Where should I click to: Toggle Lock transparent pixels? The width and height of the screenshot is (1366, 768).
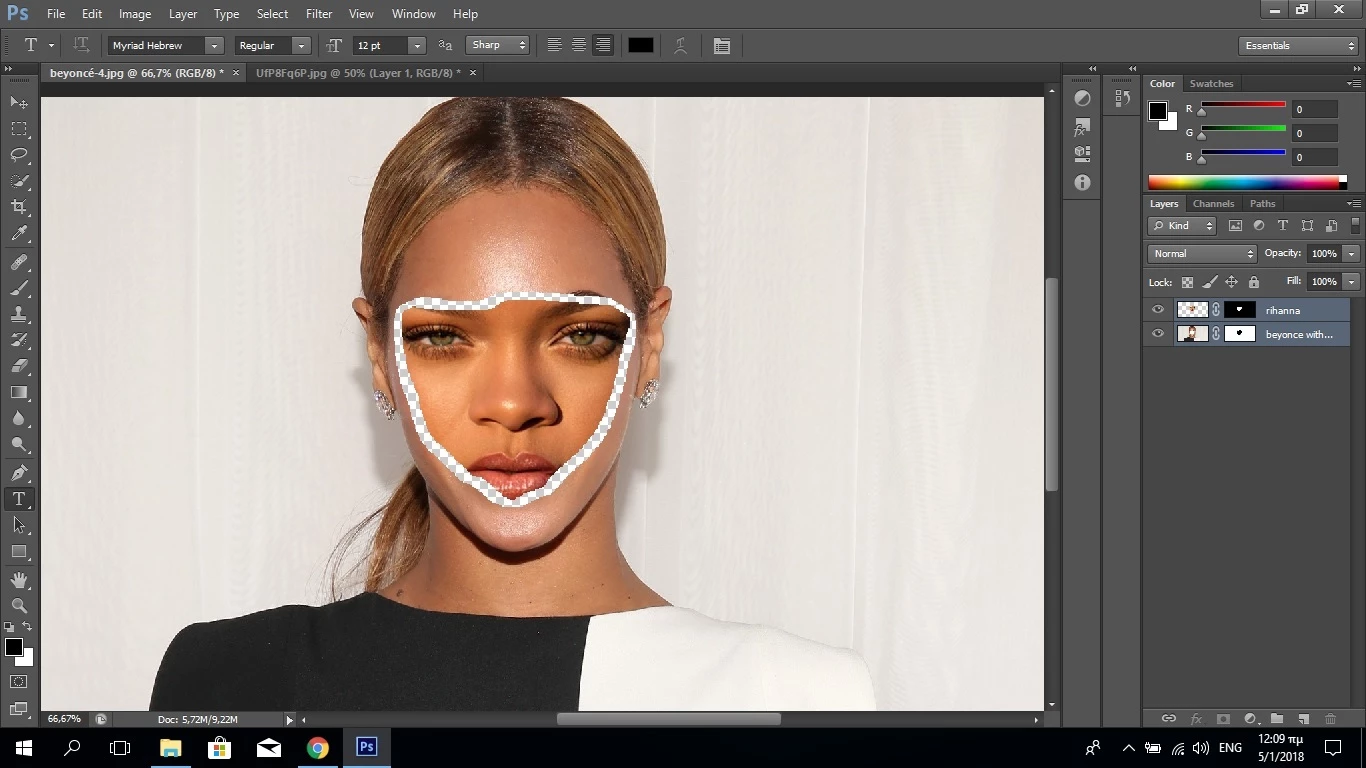pyautogui.click(x=1187, y=282)
